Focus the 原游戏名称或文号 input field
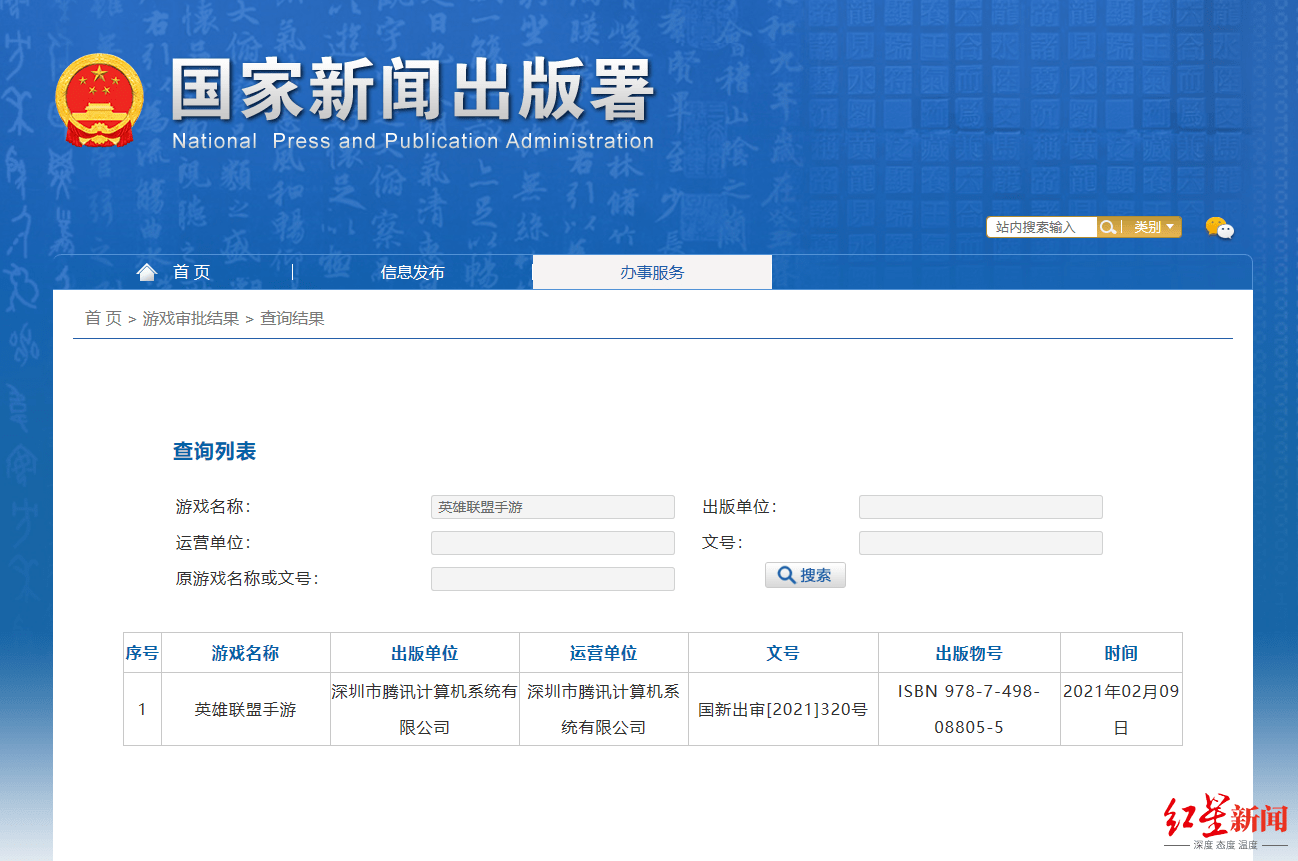 tap(553, 579)
